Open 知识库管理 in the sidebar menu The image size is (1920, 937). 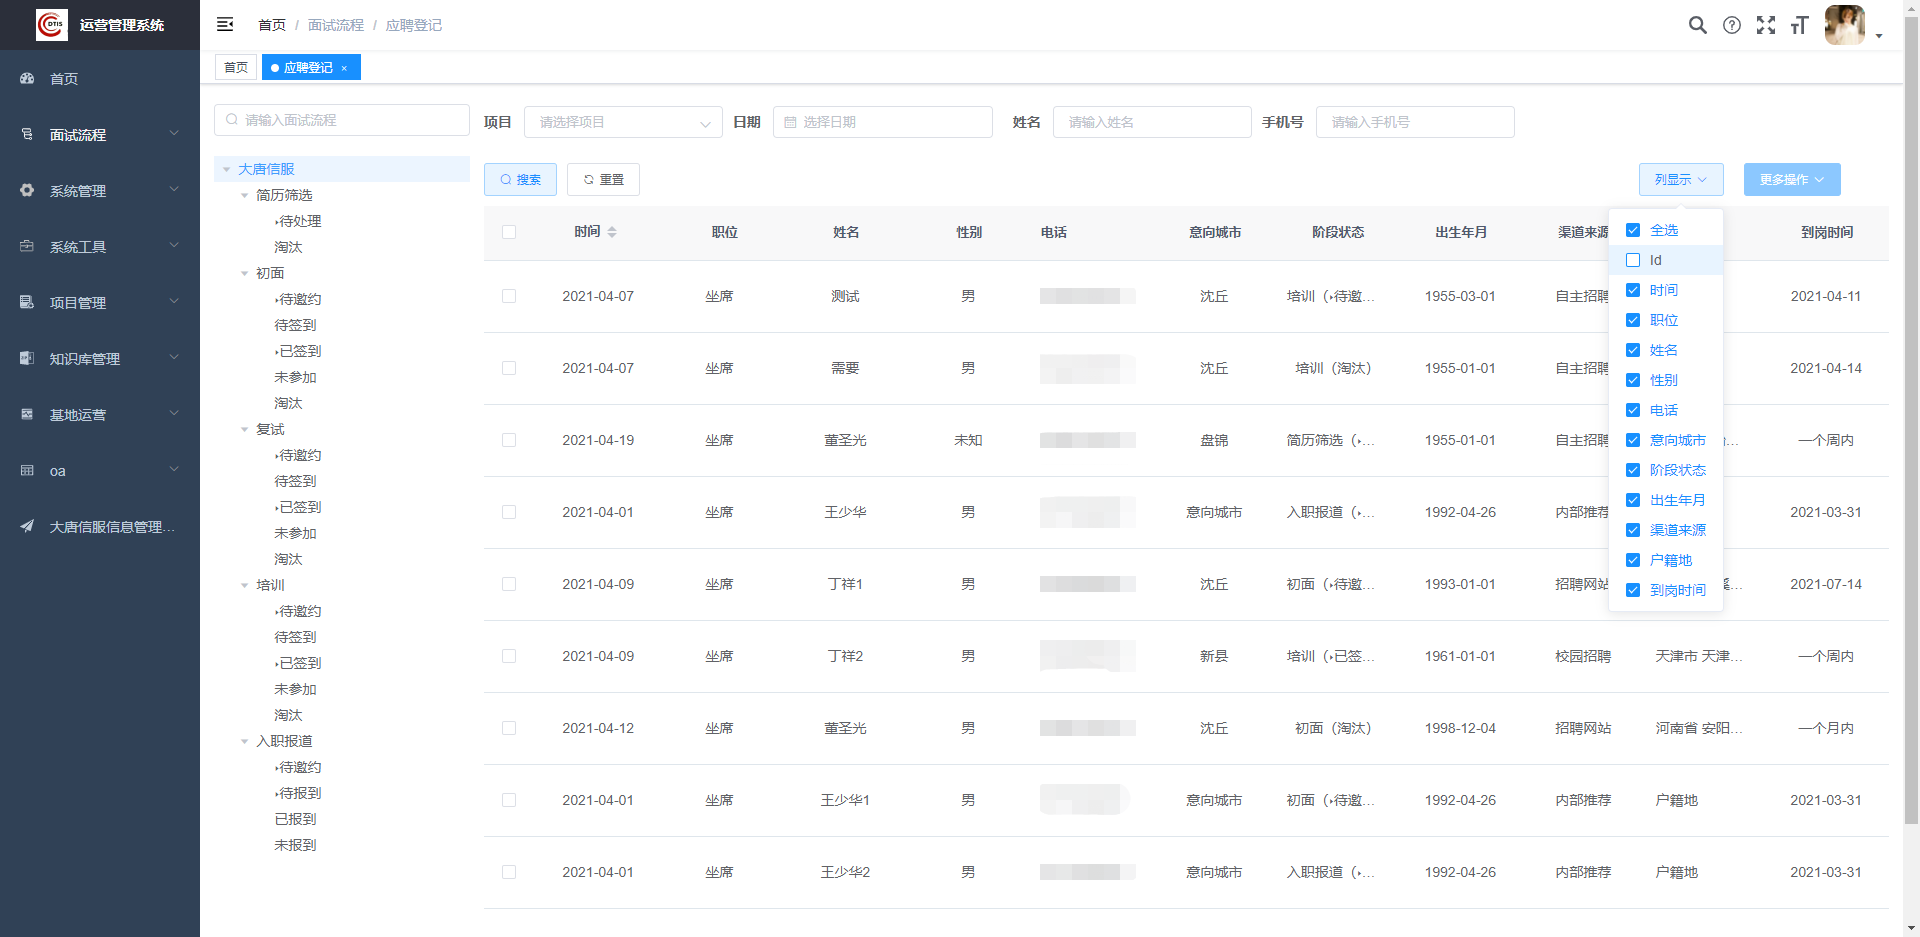pyautogui.click(x=85, y=358)
